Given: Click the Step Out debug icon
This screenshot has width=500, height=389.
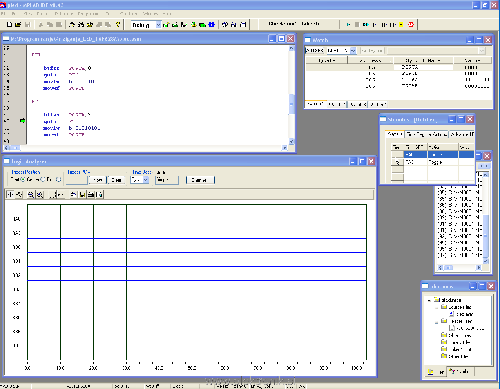Looking at the screenshot, I should point(393,24).
